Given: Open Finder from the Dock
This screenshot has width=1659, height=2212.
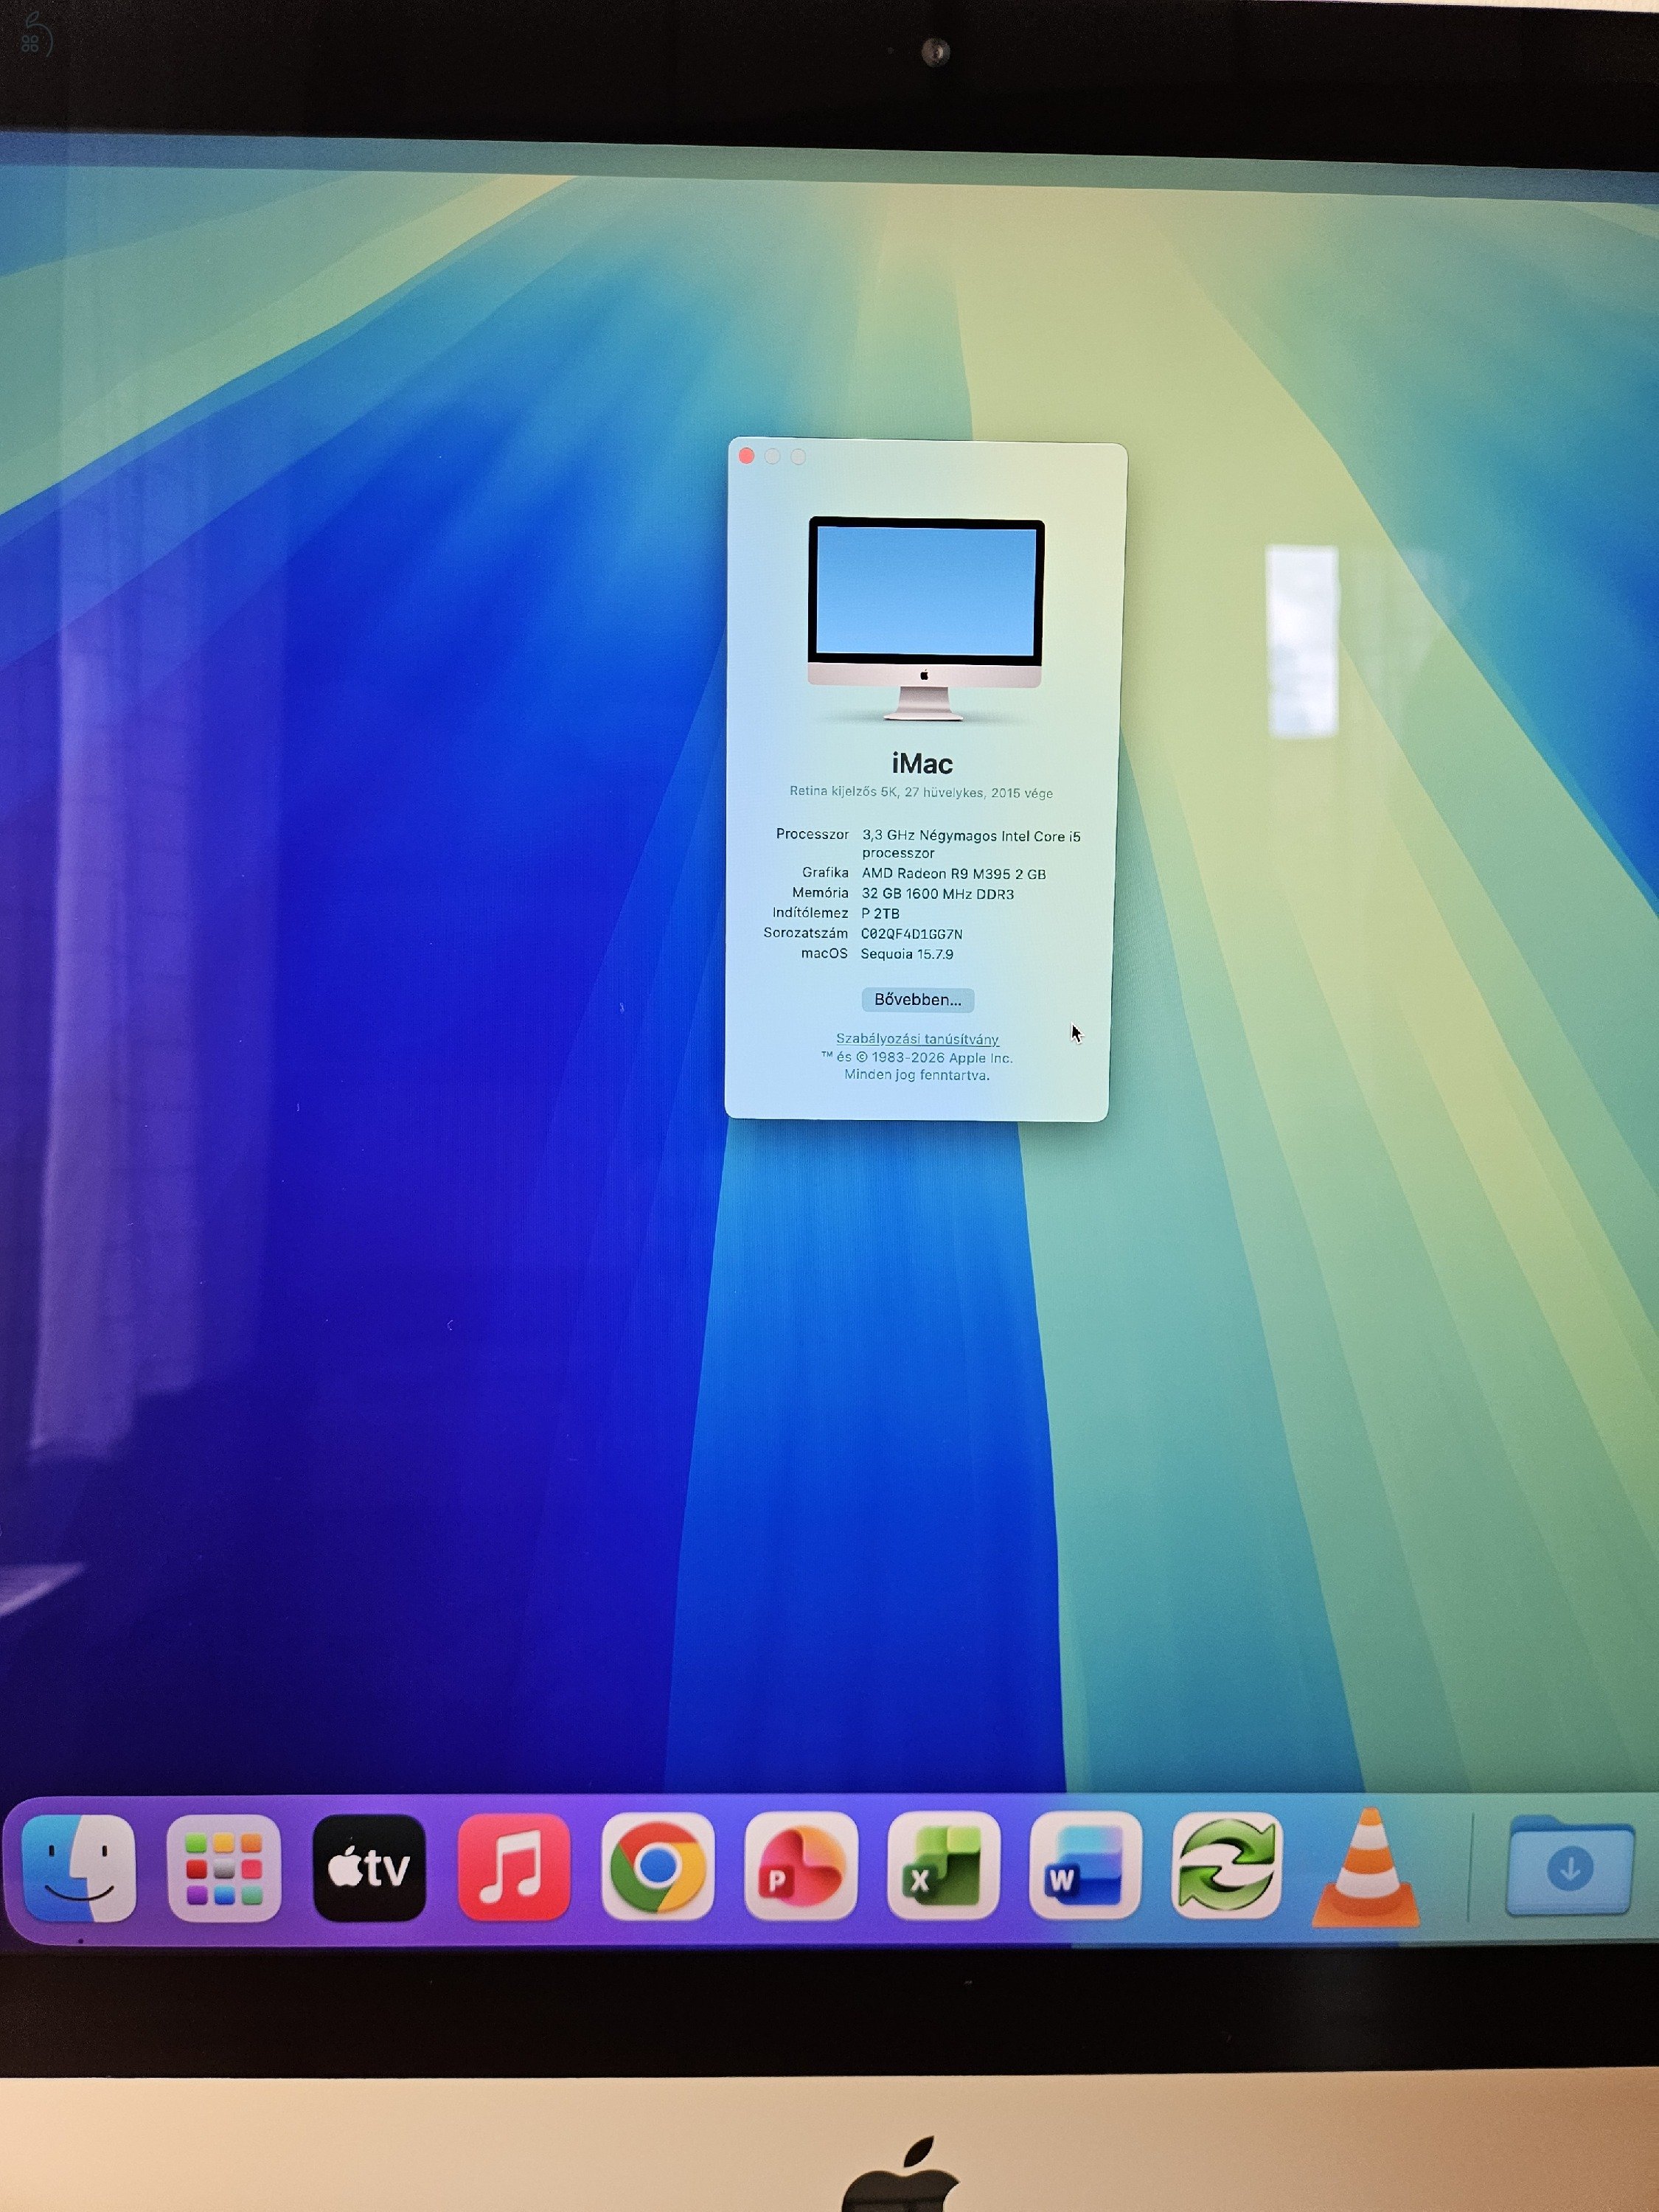Looking at the screenshot, I should pyautogui.click(x=79, y=1868).
